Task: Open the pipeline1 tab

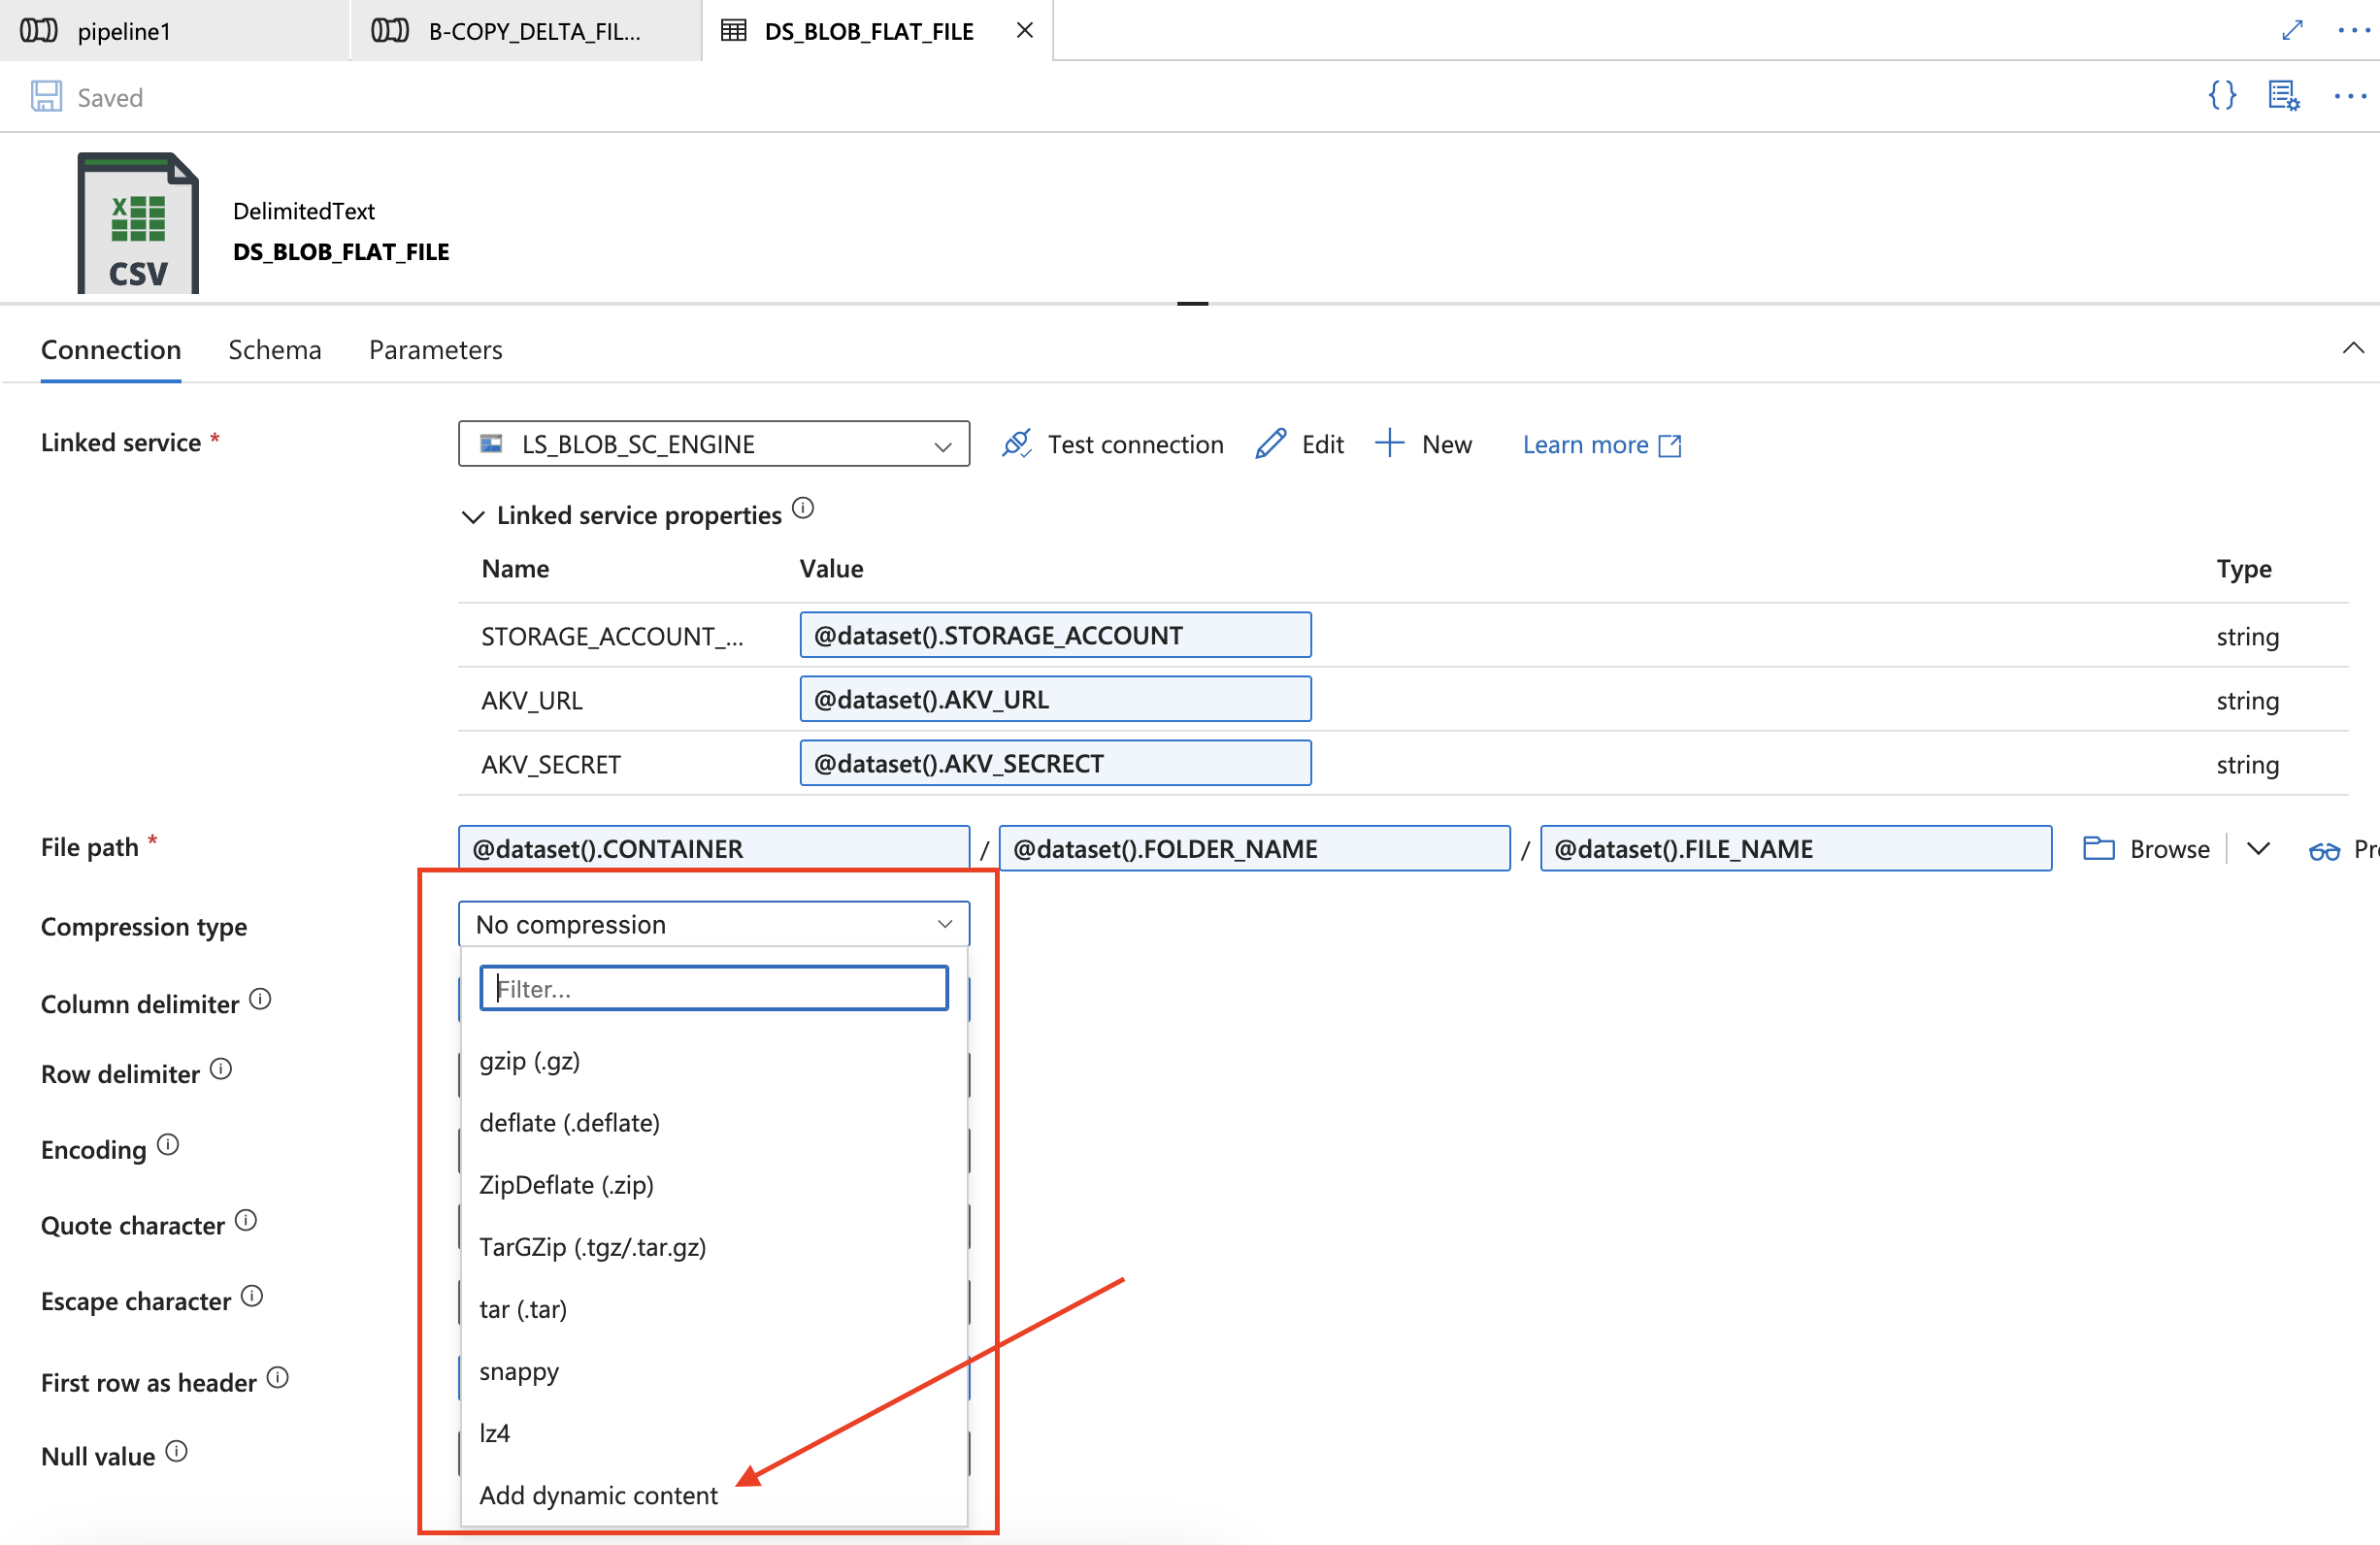Action: (x=124, y=30)
